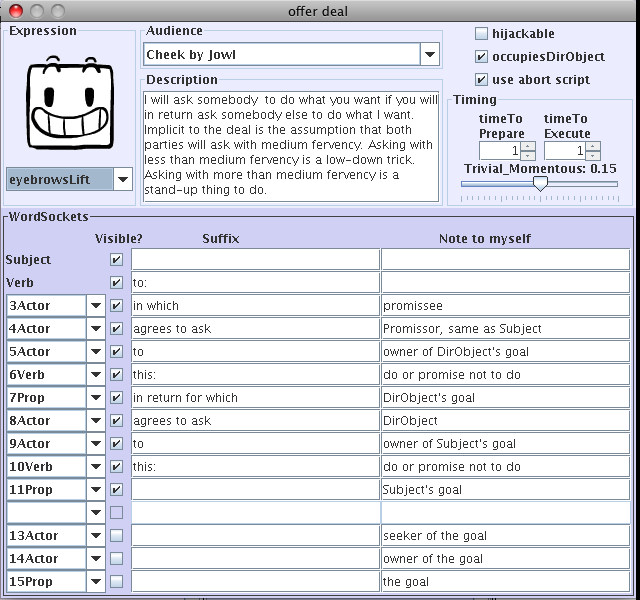
Task: Toggle Subject row Visible checkbox
Action: click(117, 260)
